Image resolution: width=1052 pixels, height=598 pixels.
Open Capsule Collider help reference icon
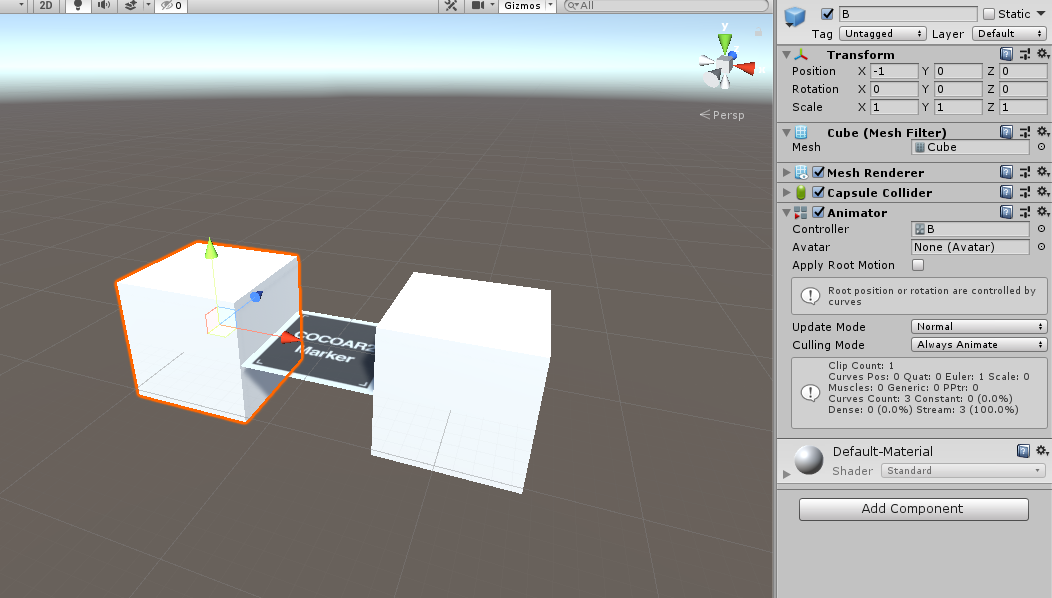[x=1006, y=192]
